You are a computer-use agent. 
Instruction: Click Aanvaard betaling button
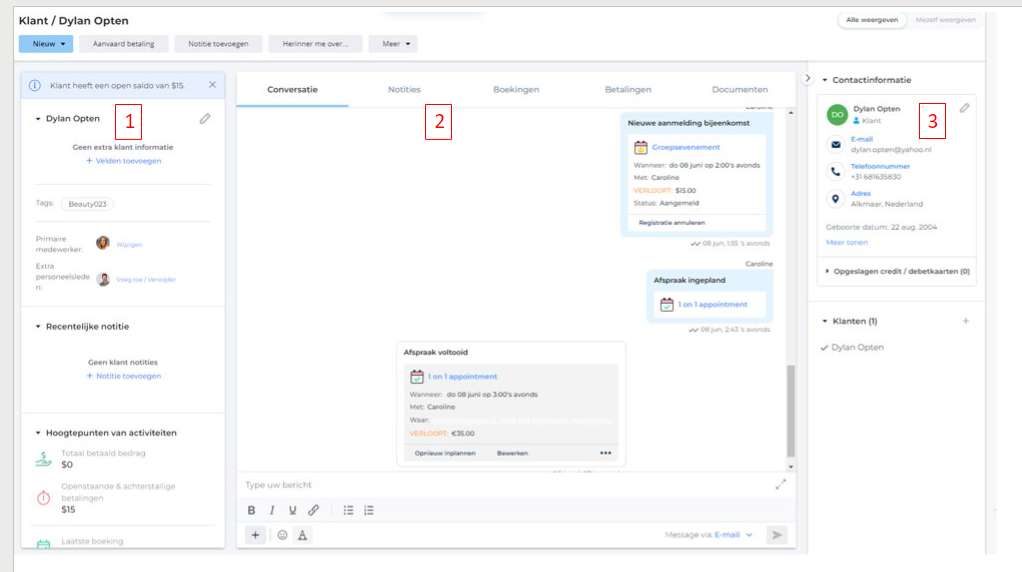[123, 44]
